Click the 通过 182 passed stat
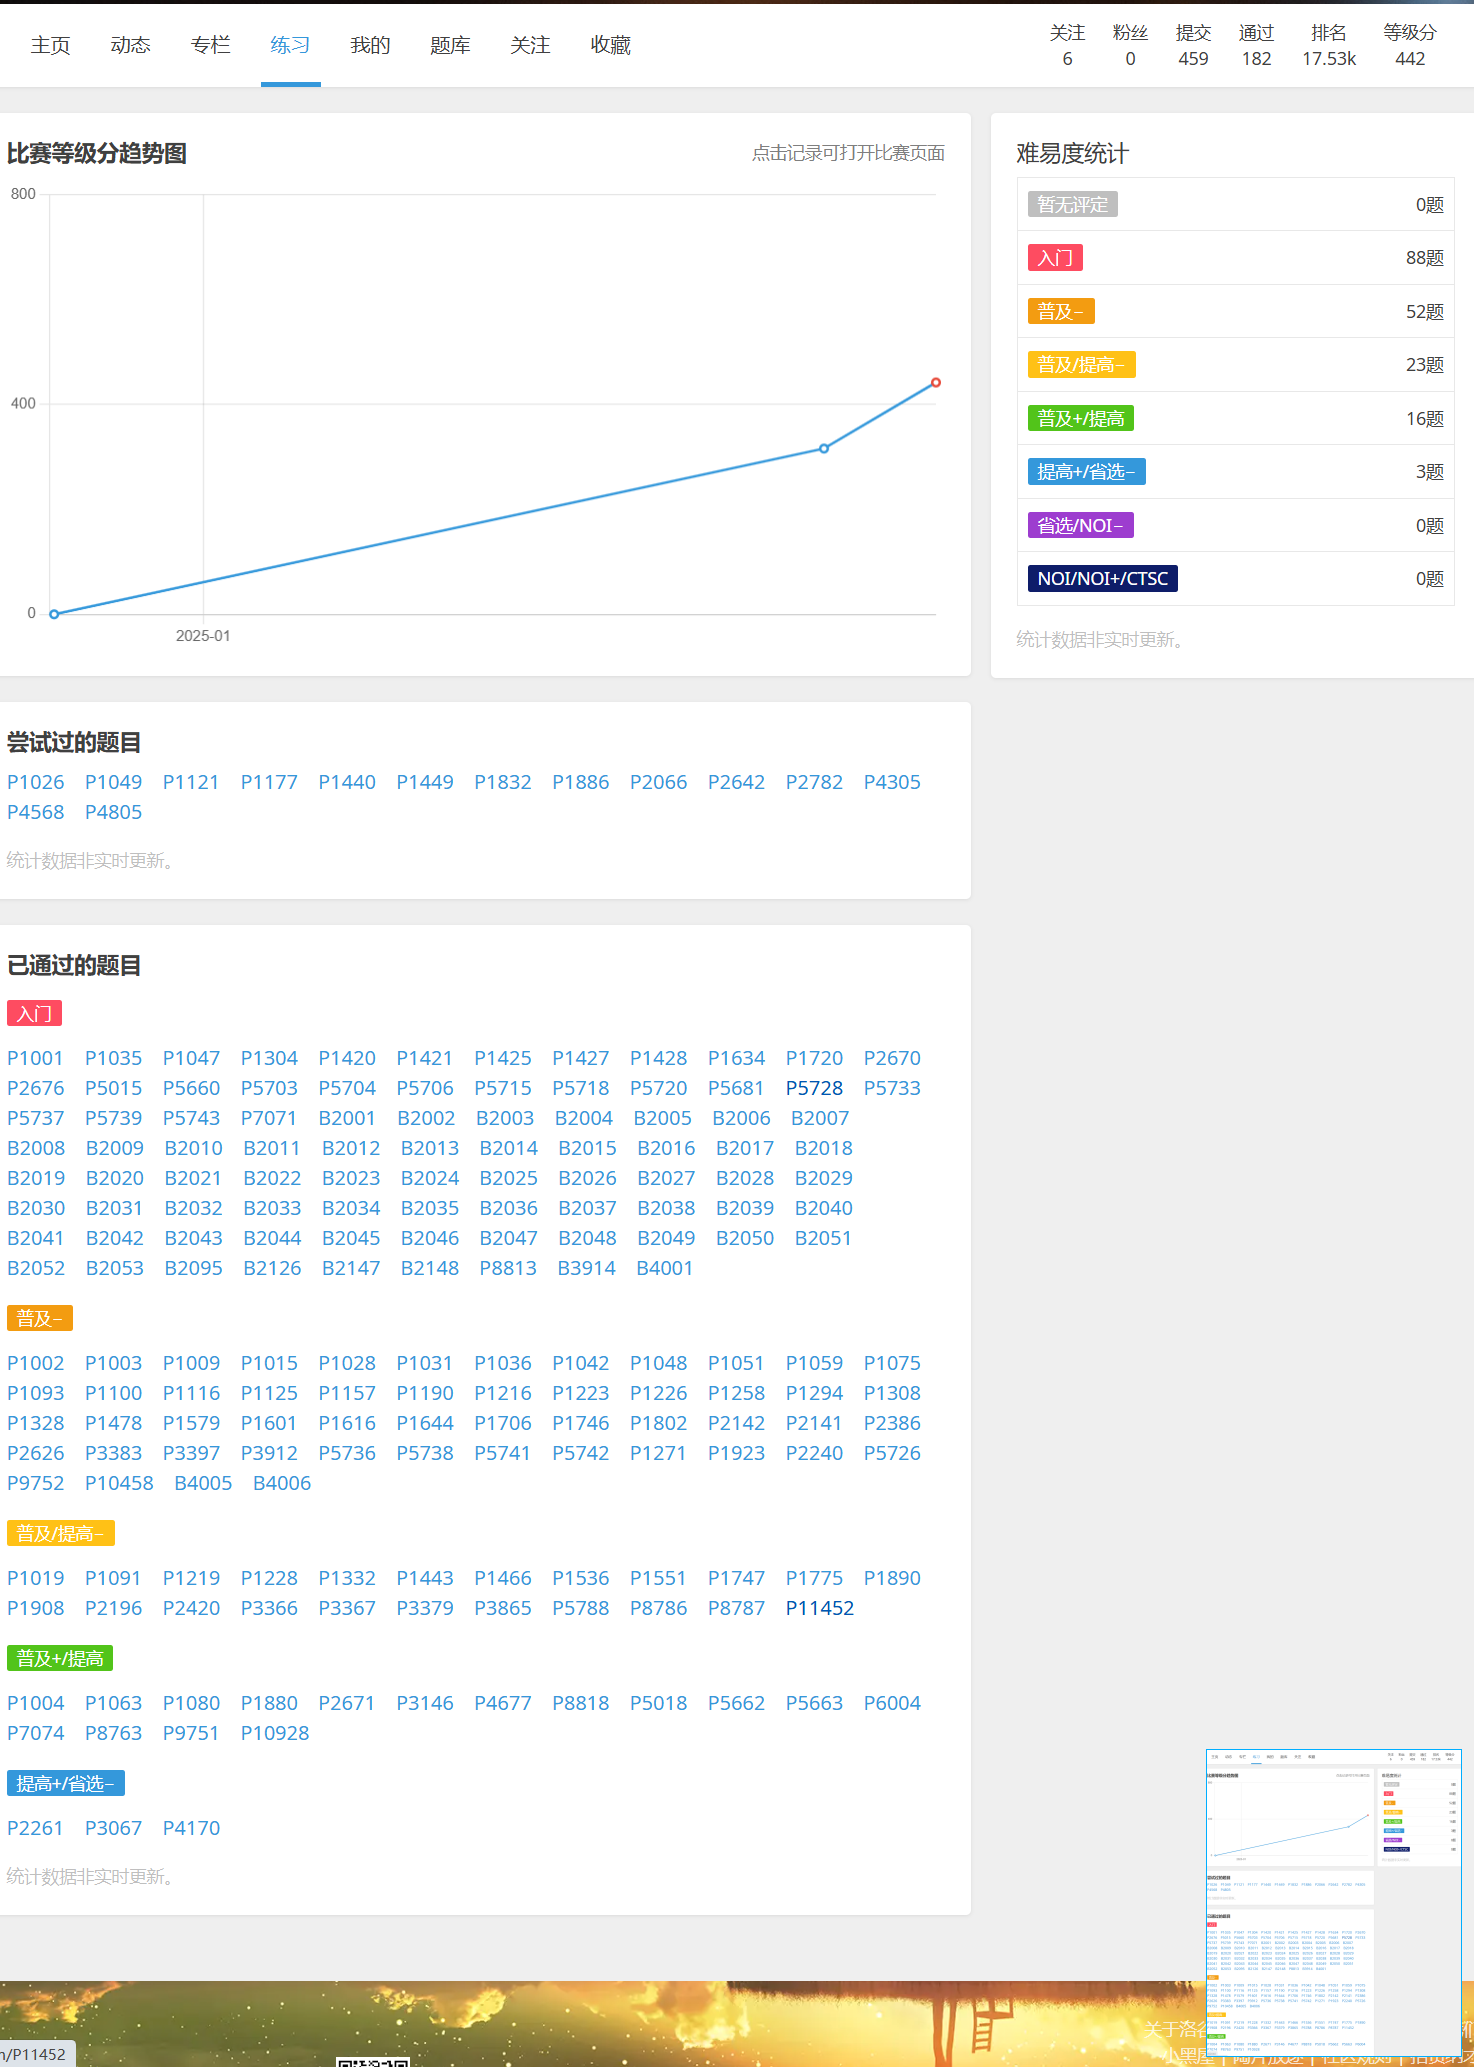Screen dimensions: 1474x2067 (1256, 46)
